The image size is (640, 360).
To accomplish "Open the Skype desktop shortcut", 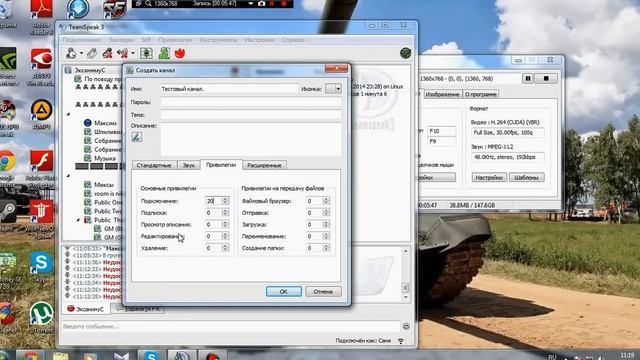I will coord(41,267).
